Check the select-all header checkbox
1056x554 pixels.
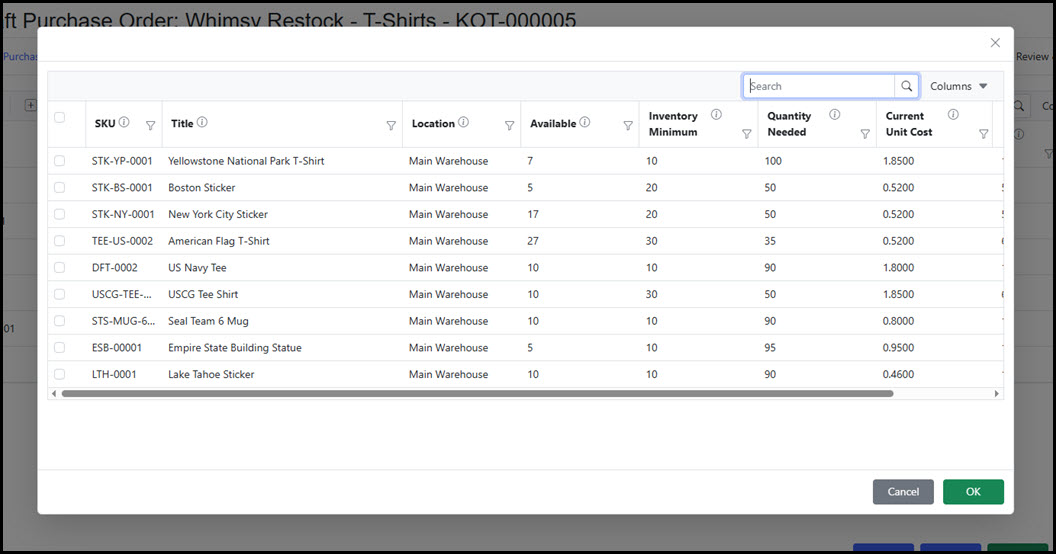[60, 117]
